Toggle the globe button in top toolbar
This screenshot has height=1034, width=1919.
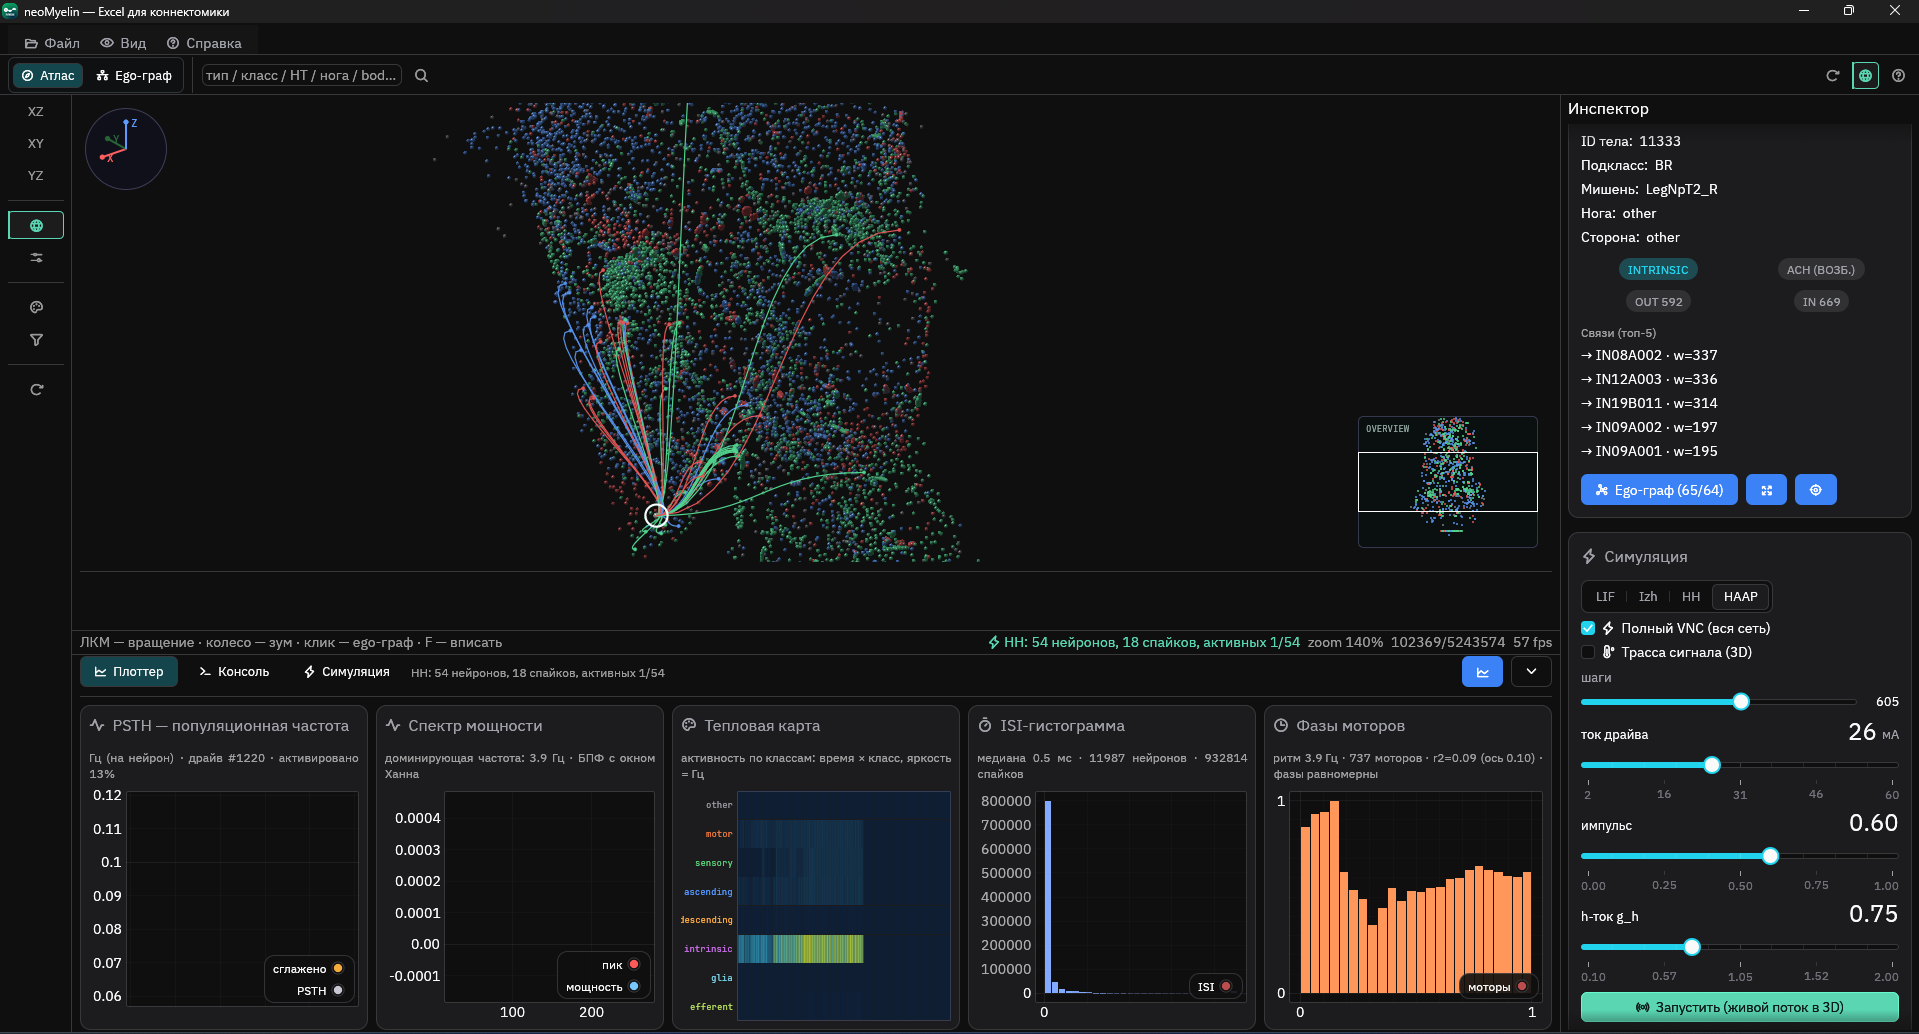coord(1865,75)
